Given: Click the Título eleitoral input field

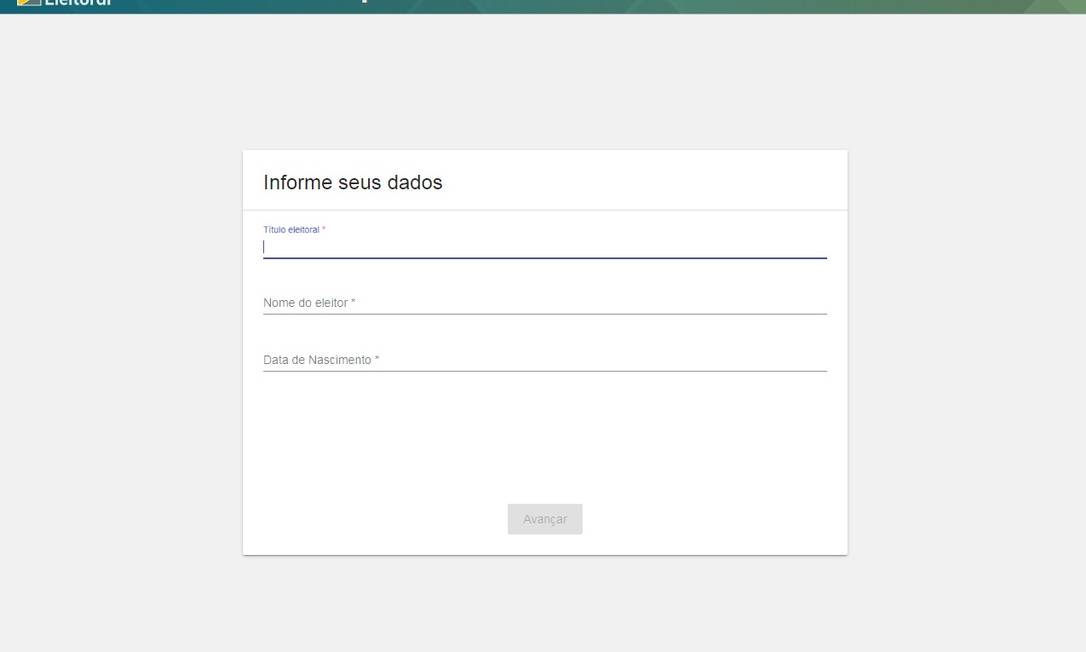Looking at the screenshot, I should coord(545,246).
